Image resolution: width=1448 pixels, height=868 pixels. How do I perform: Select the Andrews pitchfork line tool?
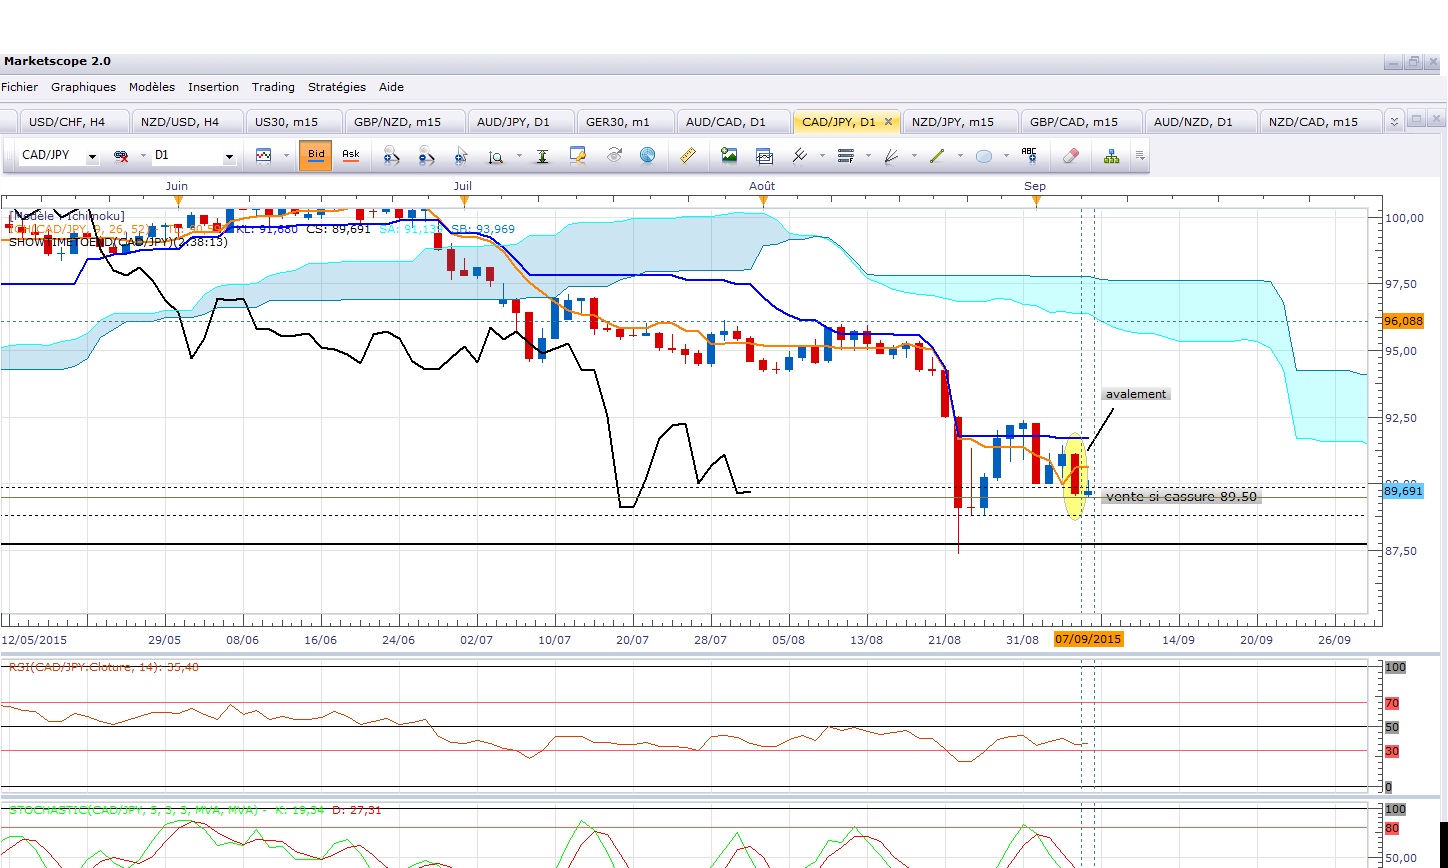tap(800, 156)
